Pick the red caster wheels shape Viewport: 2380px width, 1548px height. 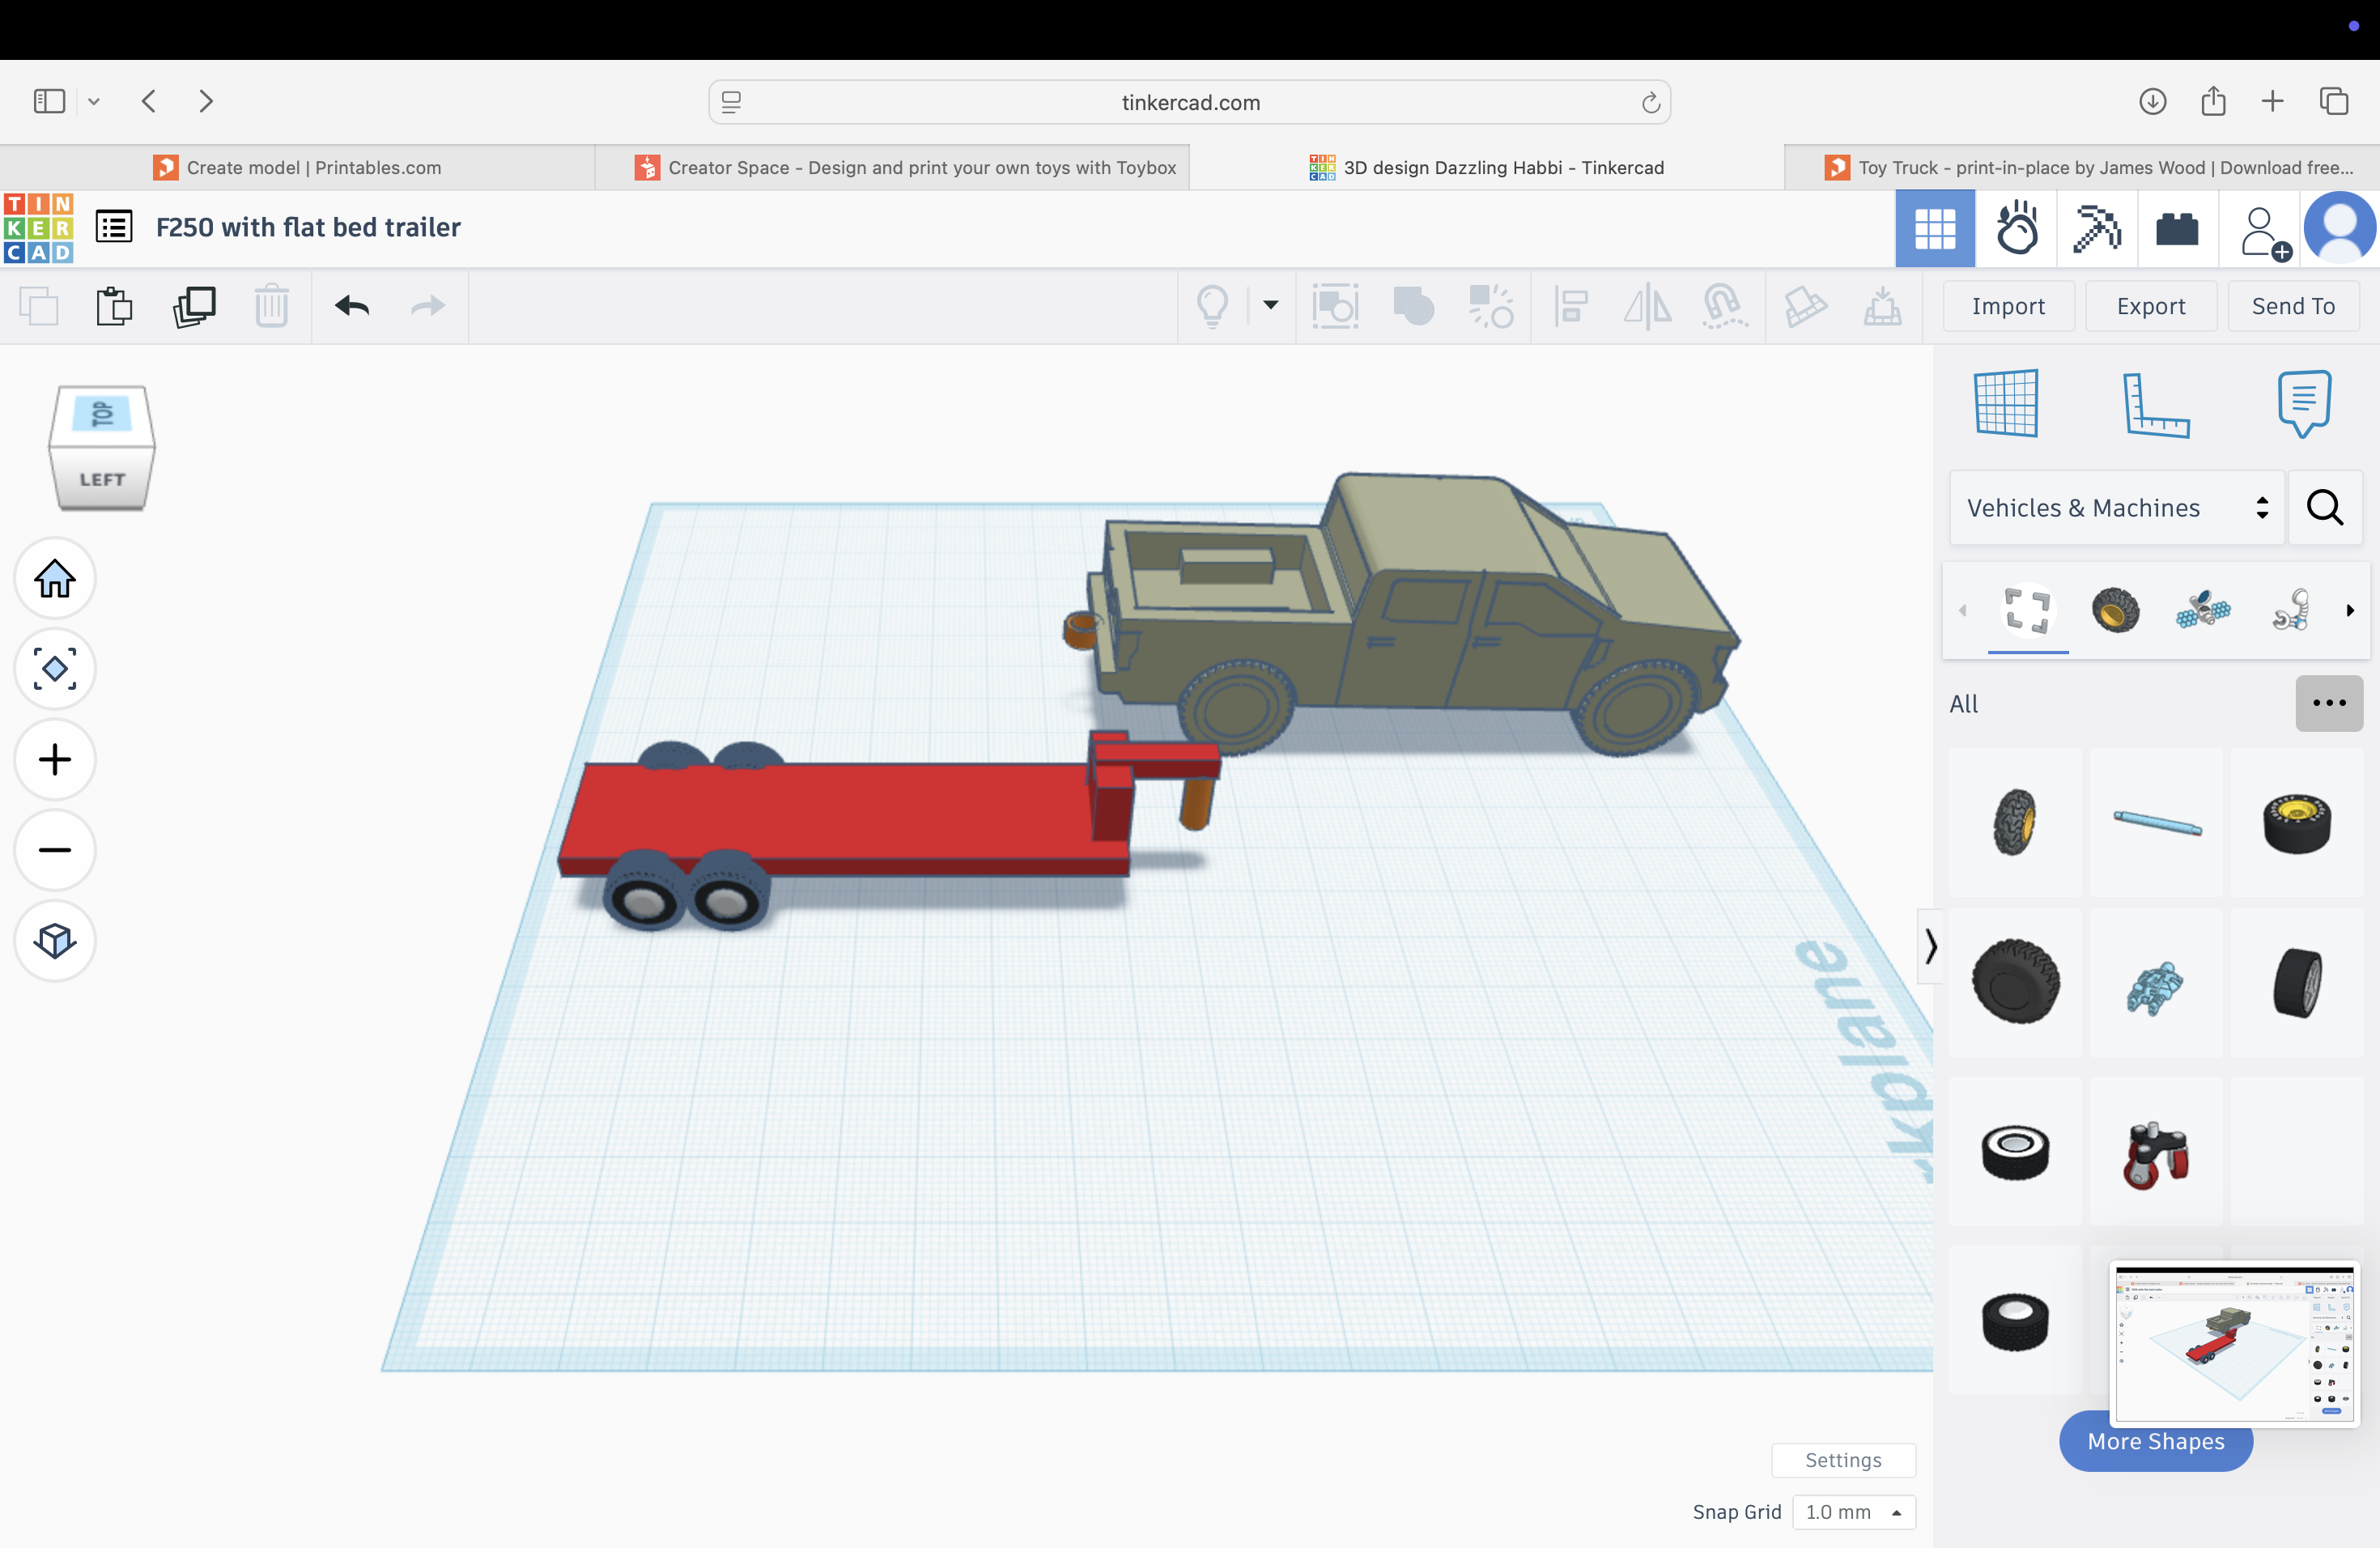(2156, 1152)
